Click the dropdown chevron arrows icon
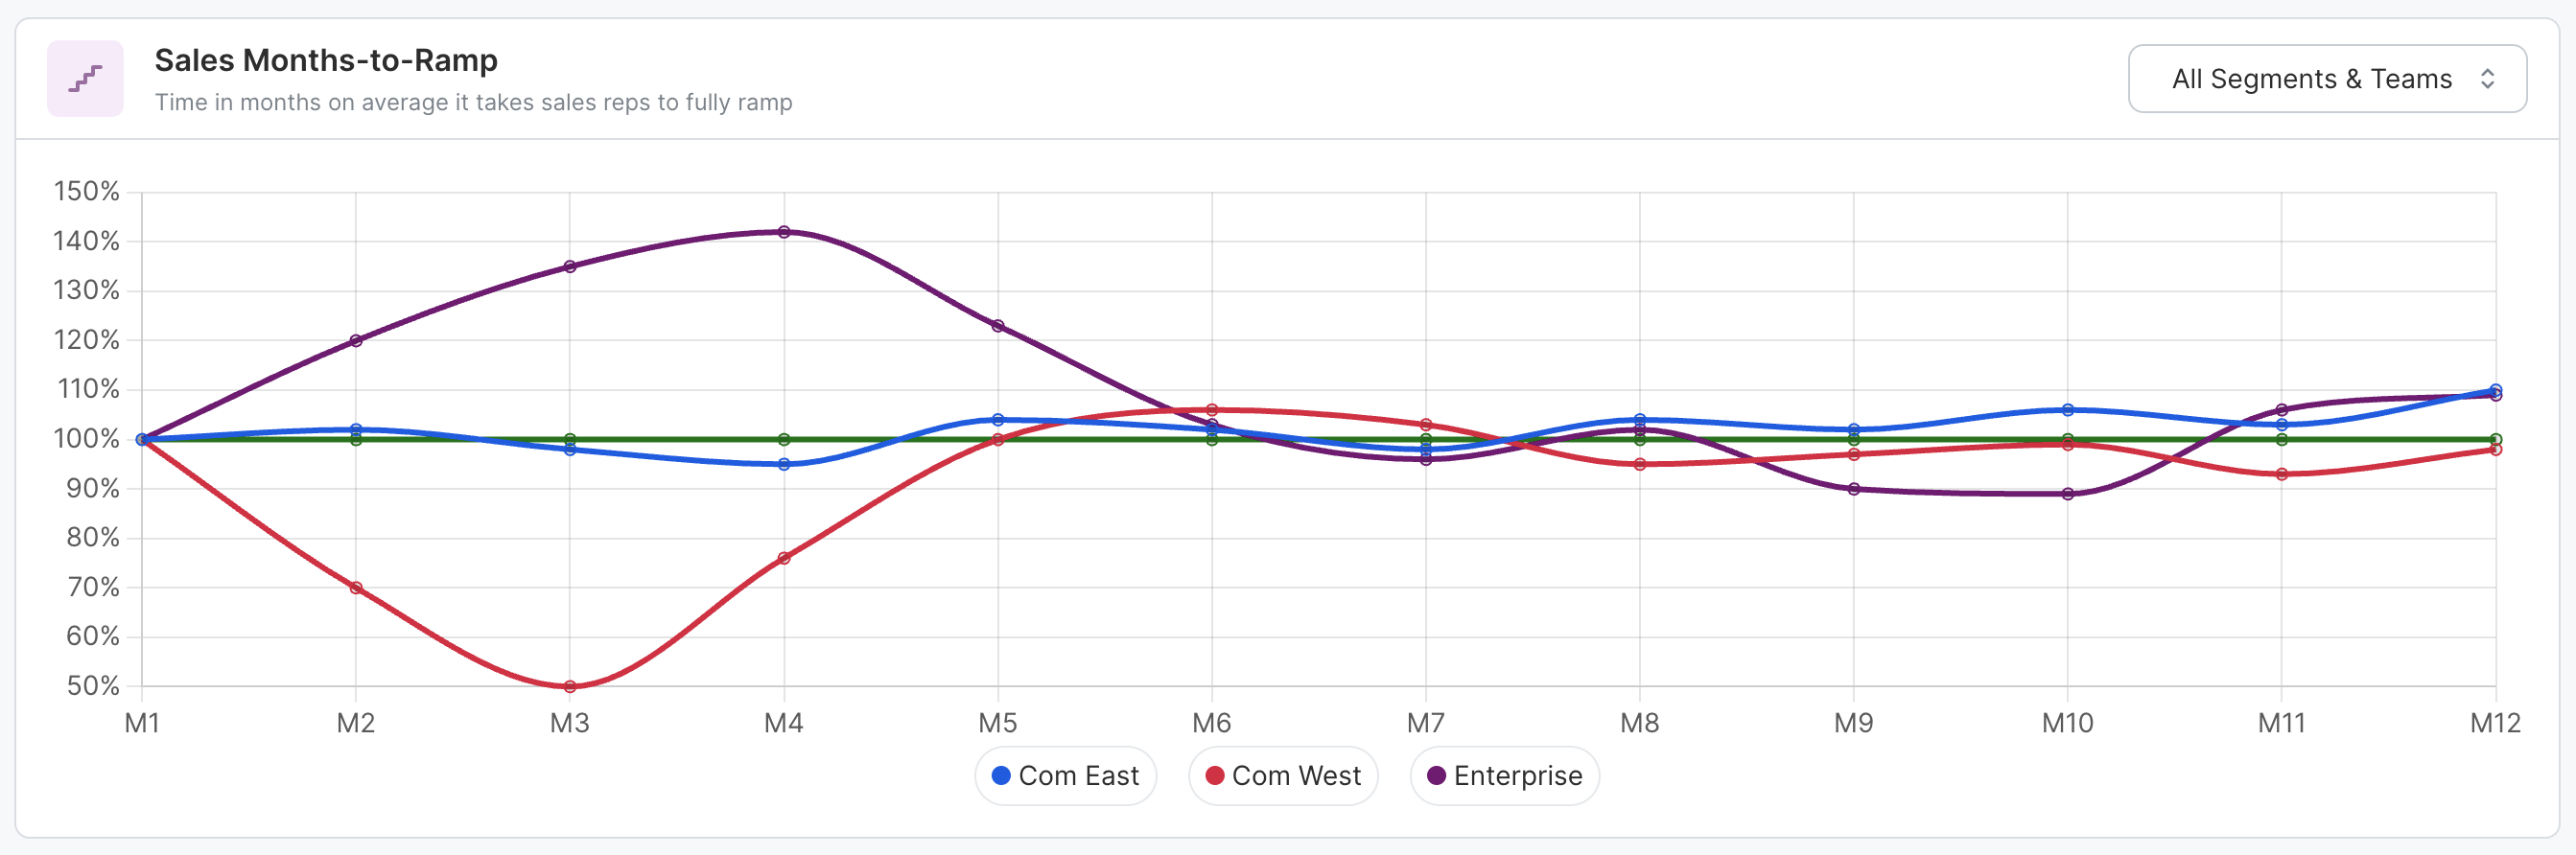Viewport: 2576px width, 855px height. coord(2487,78)
